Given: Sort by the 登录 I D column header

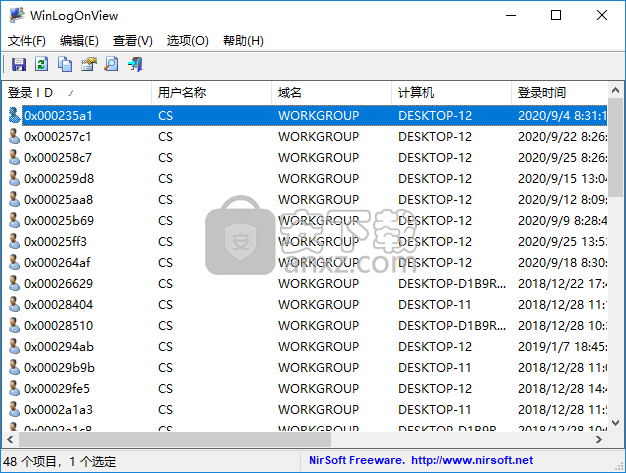Looking at the screenshot, I should [77, 93].
